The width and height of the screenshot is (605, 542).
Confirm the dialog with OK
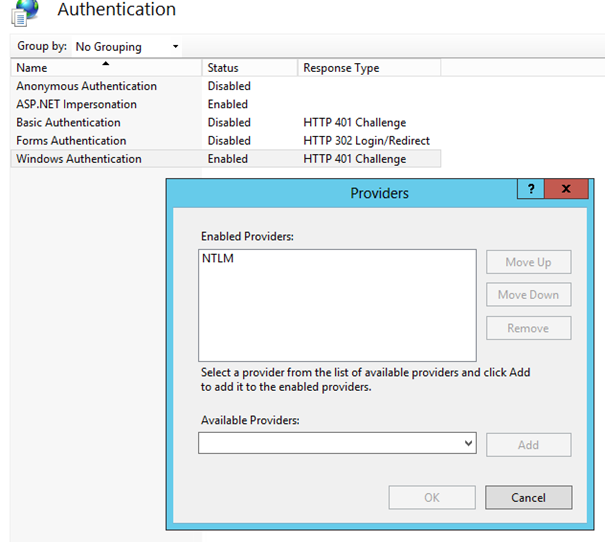(432, 498)
